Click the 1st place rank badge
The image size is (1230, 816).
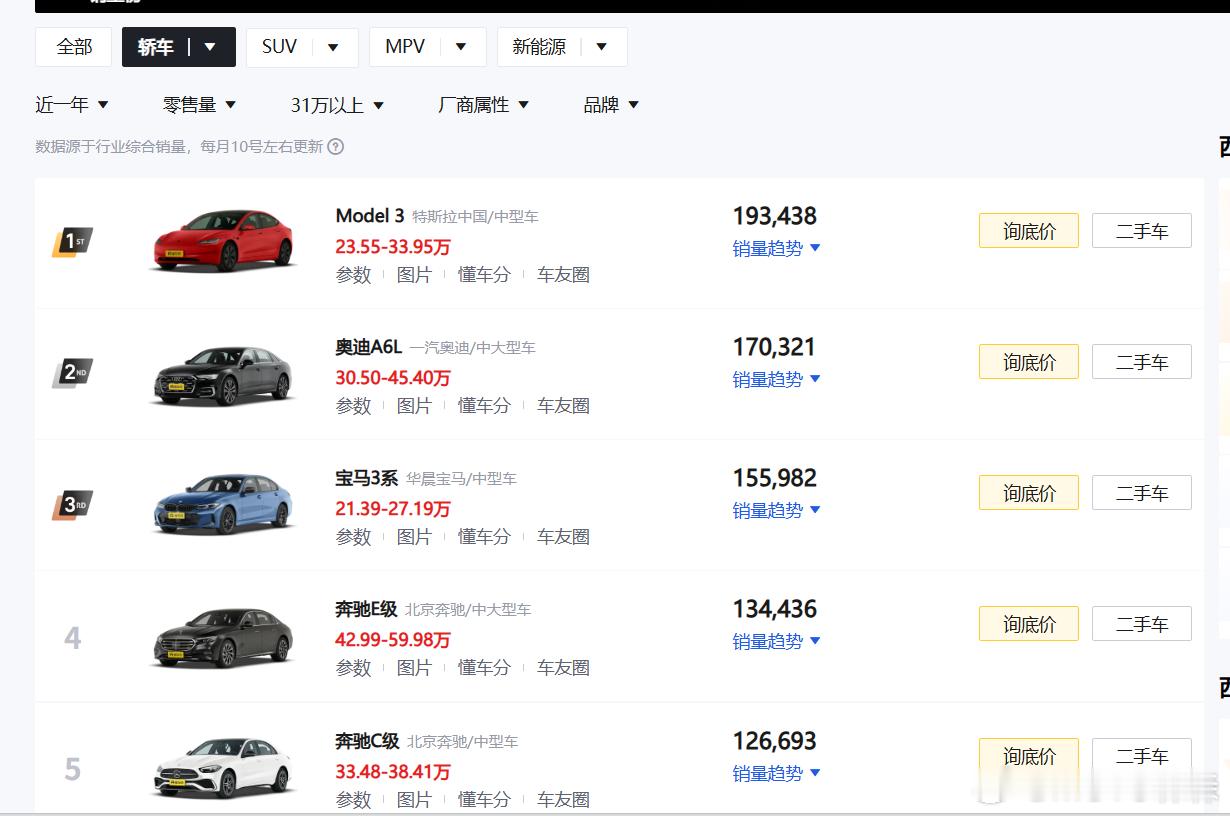72,242
